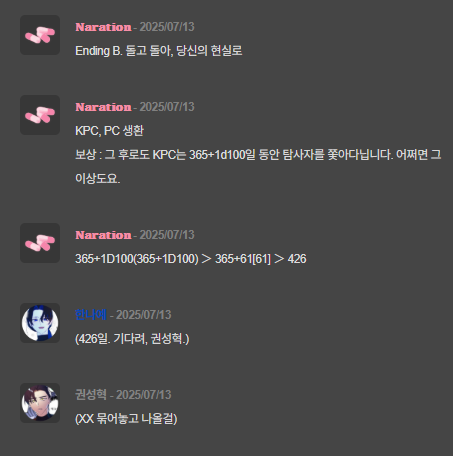Click the dice result 365+61[61] > 426
Screen dimensions: 453x456
tap(261, 259)
